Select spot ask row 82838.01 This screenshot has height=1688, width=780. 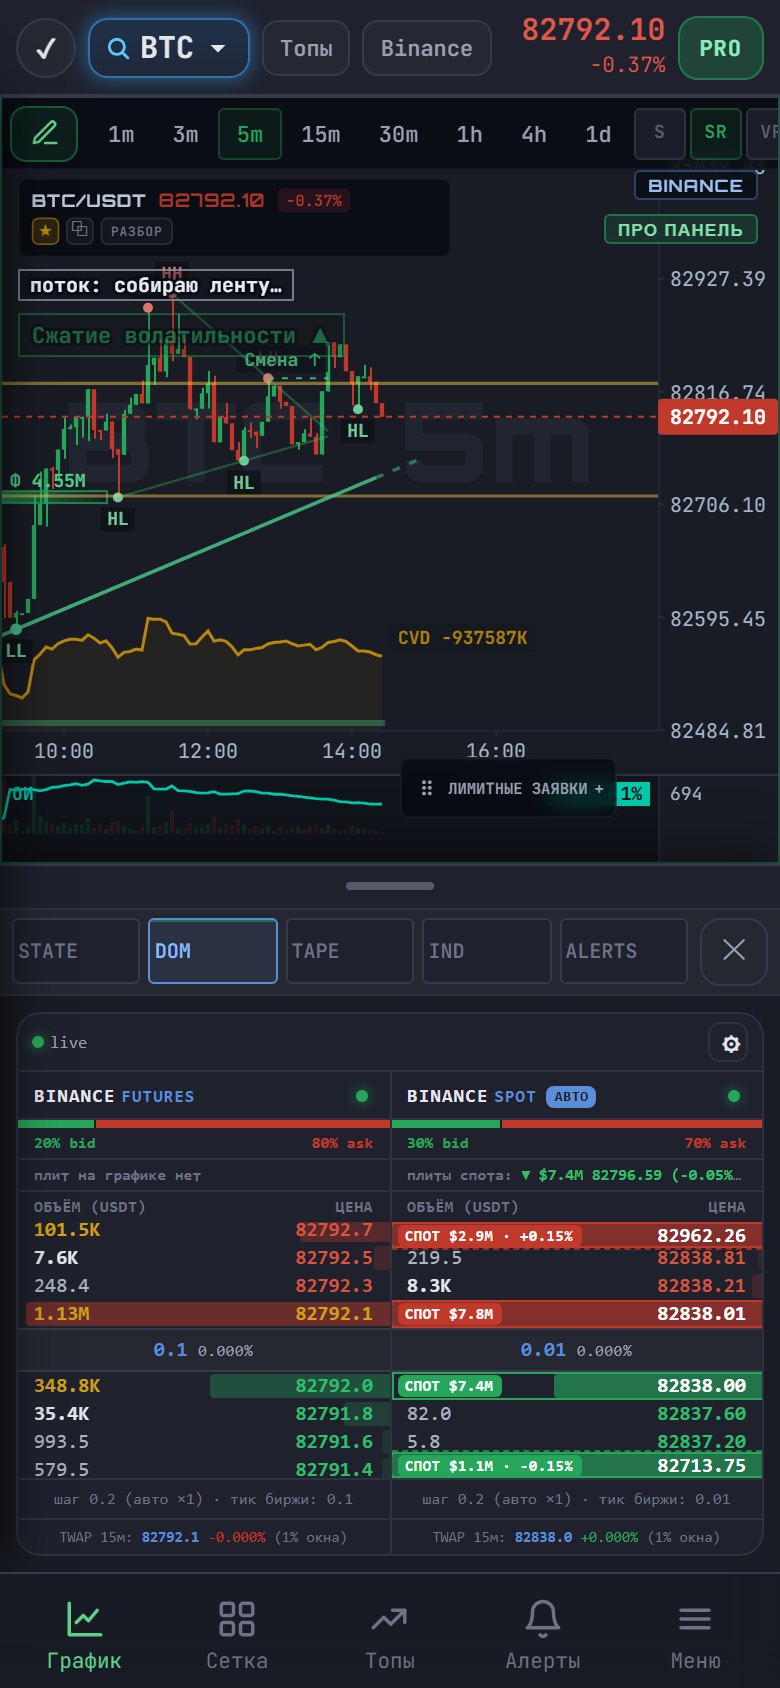click(x=577, y=1314)
